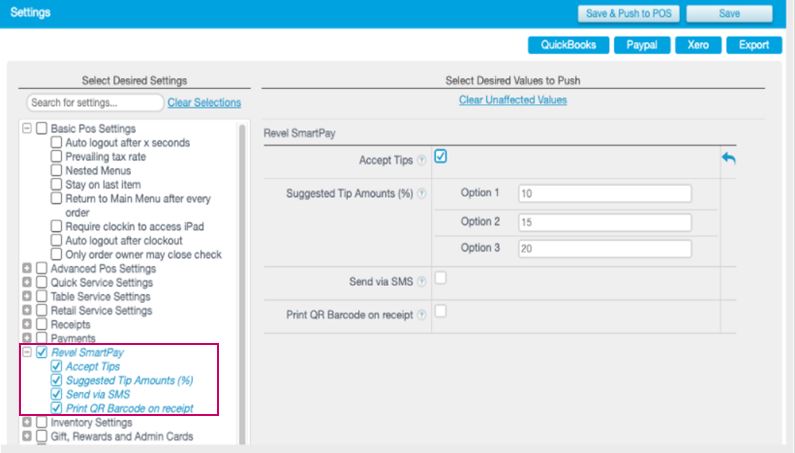Click the Option 2 tip amount field

(604, 222)
